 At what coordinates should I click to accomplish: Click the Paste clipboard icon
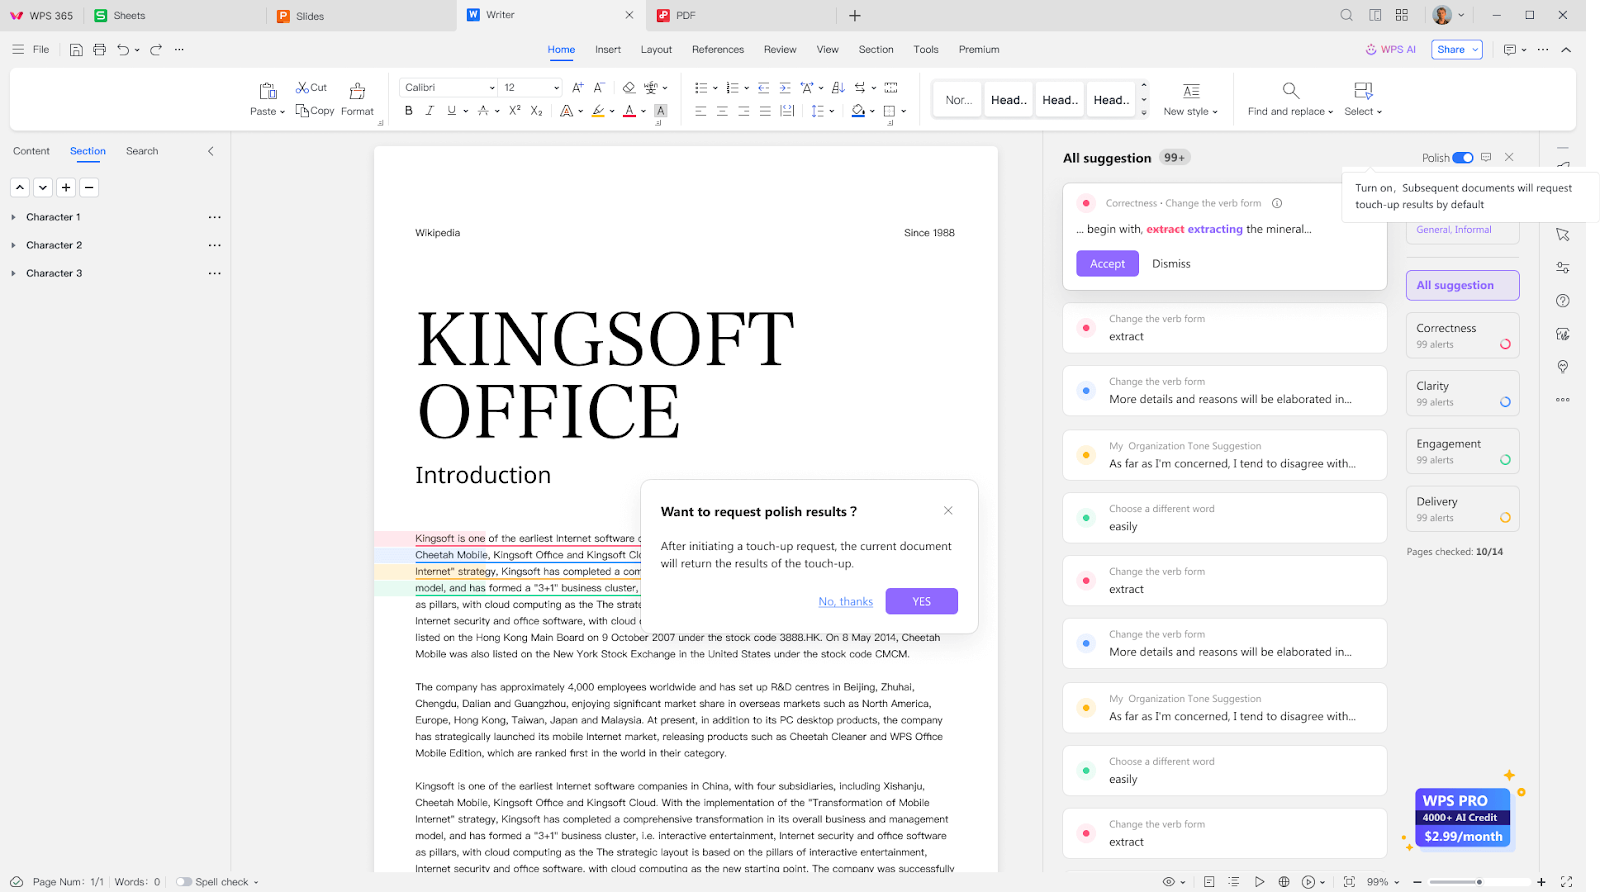click(267, 90)
